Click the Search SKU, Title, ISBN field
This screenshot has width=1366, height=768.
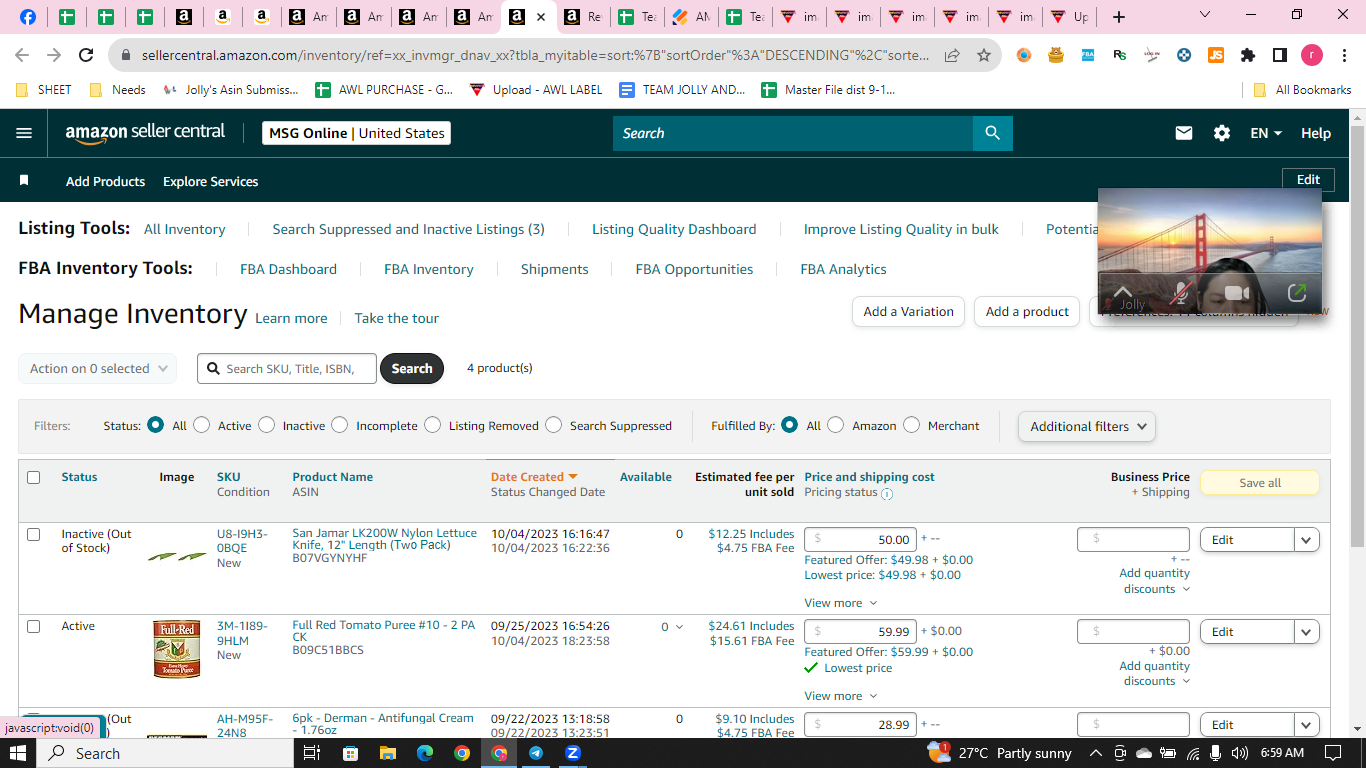287,369
